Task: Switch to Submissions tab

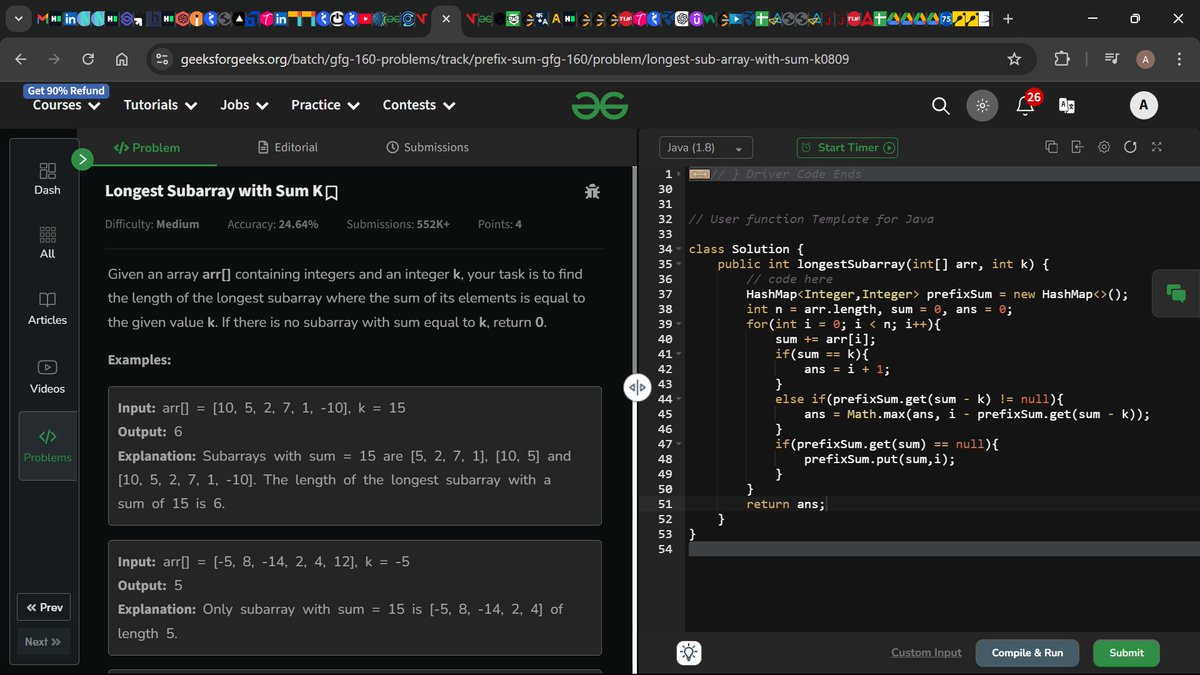Action: click(x=427, y=147)
